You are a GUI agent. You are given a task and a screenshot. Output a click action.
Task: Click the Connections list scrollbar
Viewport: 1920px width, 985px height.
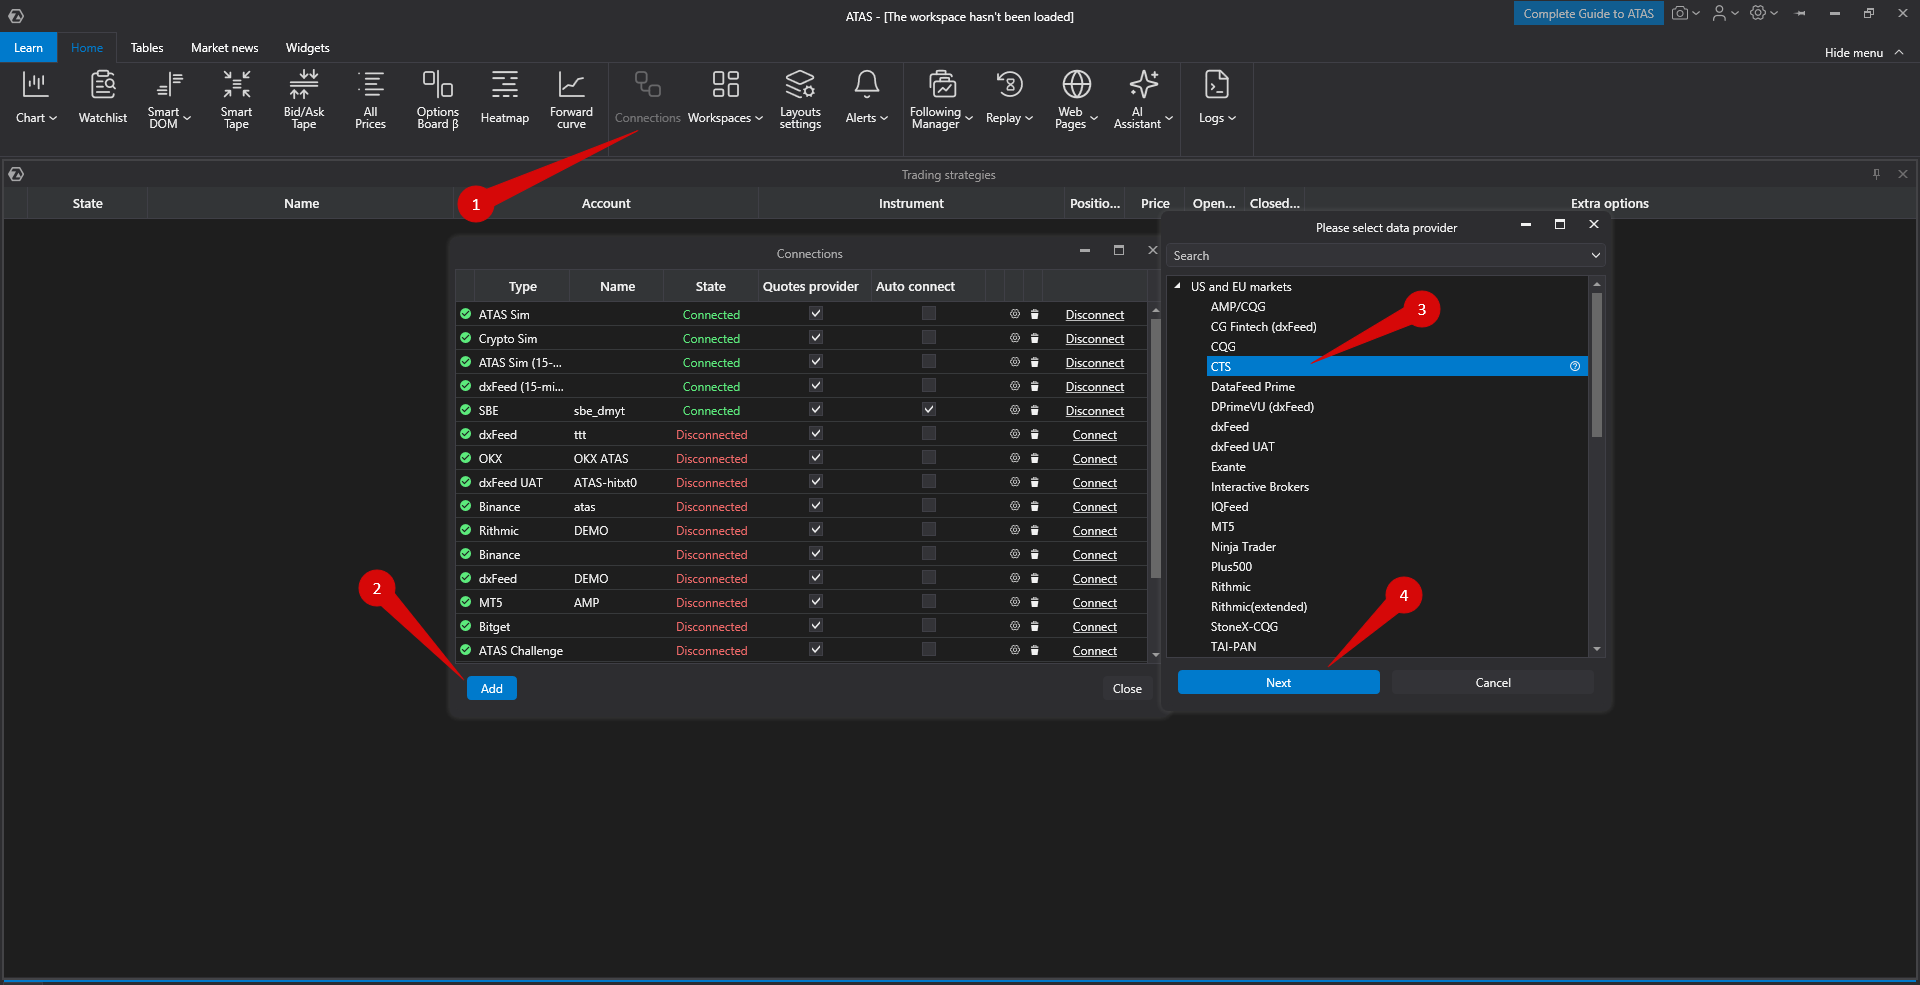[x=1156, y=448]
